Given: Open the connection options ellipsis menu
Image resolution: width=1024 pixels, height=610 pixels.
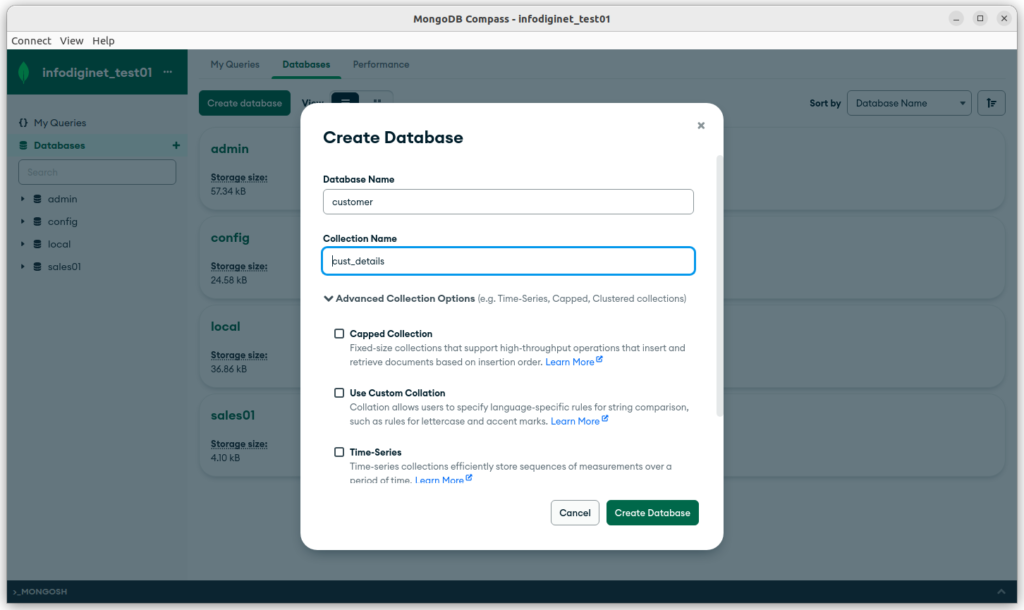Looking at the screenshot, I should (168, 72).
